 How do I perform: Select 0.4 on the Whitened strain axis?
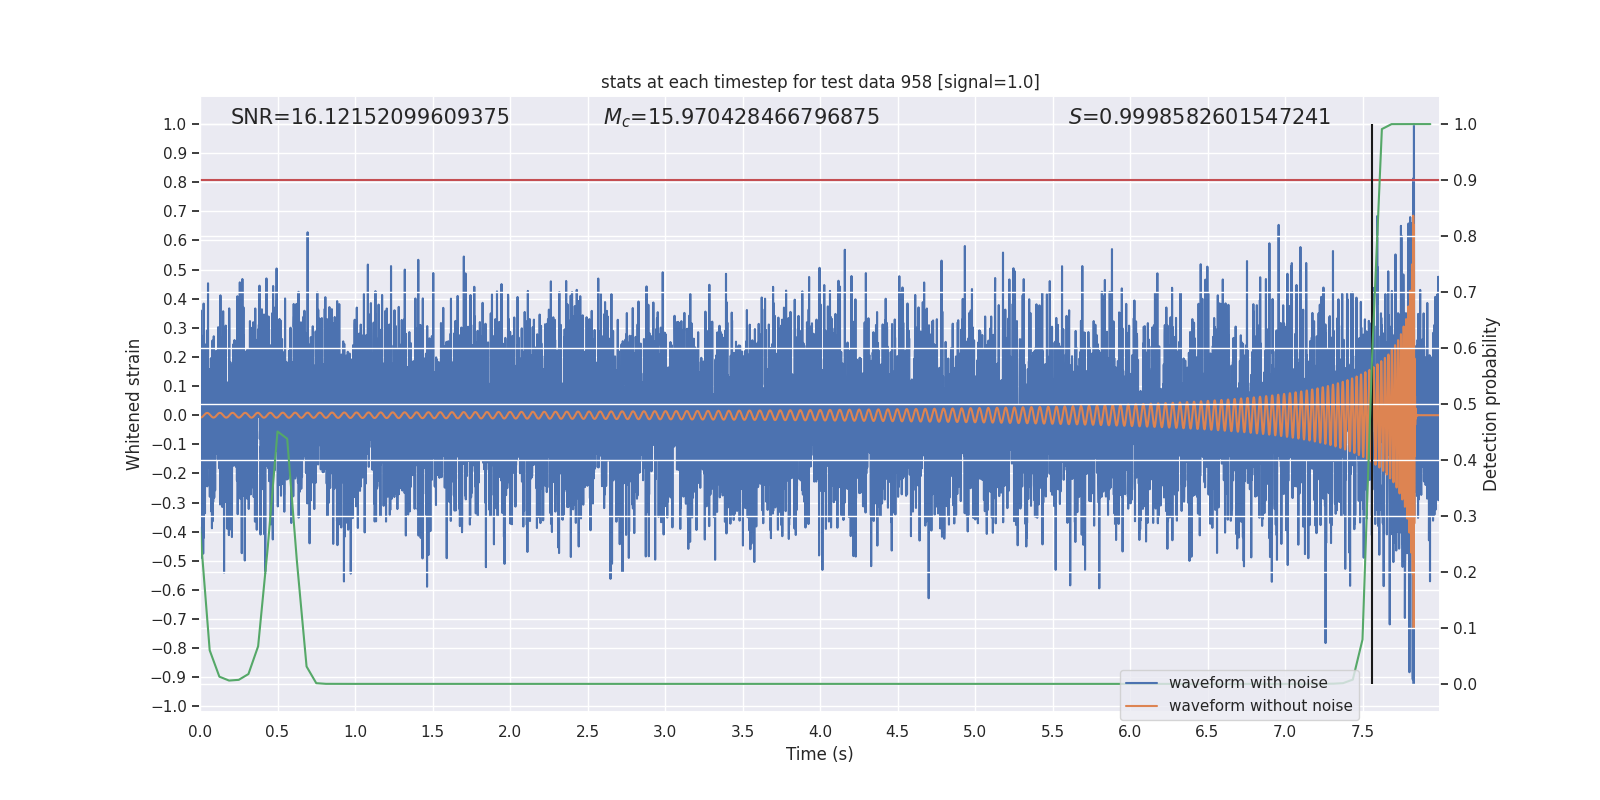[175, 299]
